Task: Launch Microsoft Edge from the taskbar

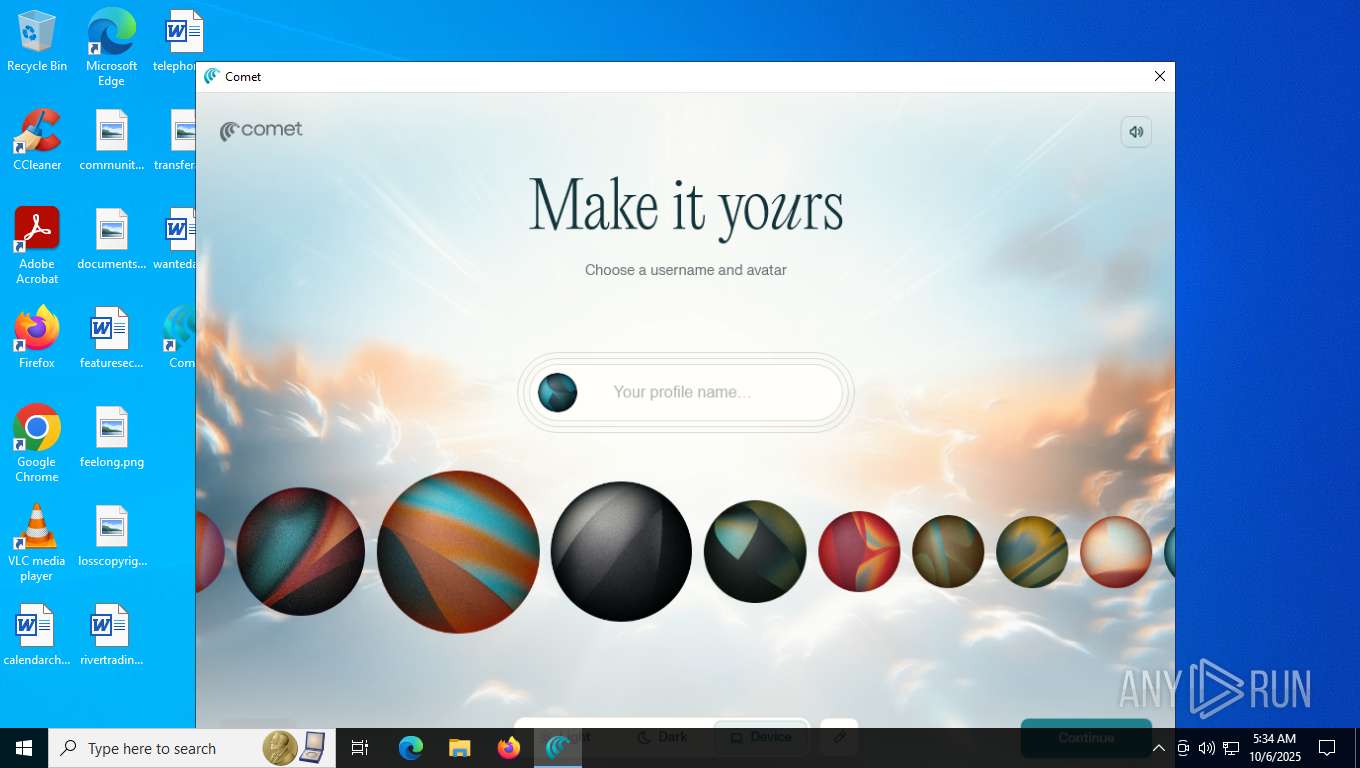Action: (x=411, y=748)
